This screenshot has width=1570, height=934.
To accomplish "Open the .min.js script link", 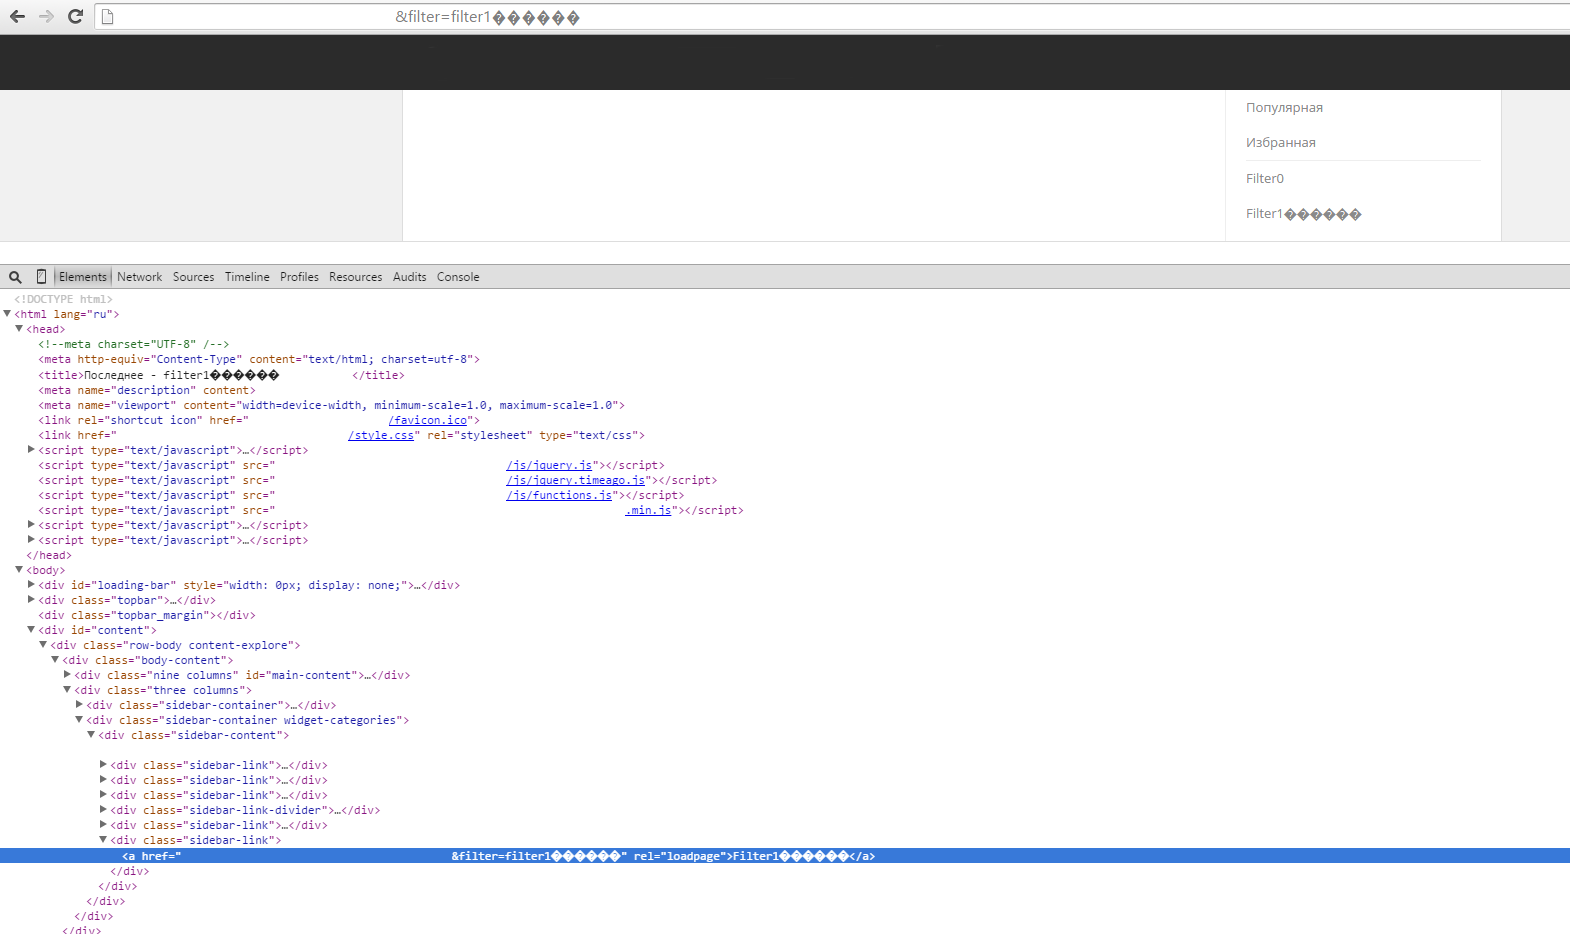I will coord(648,510).
